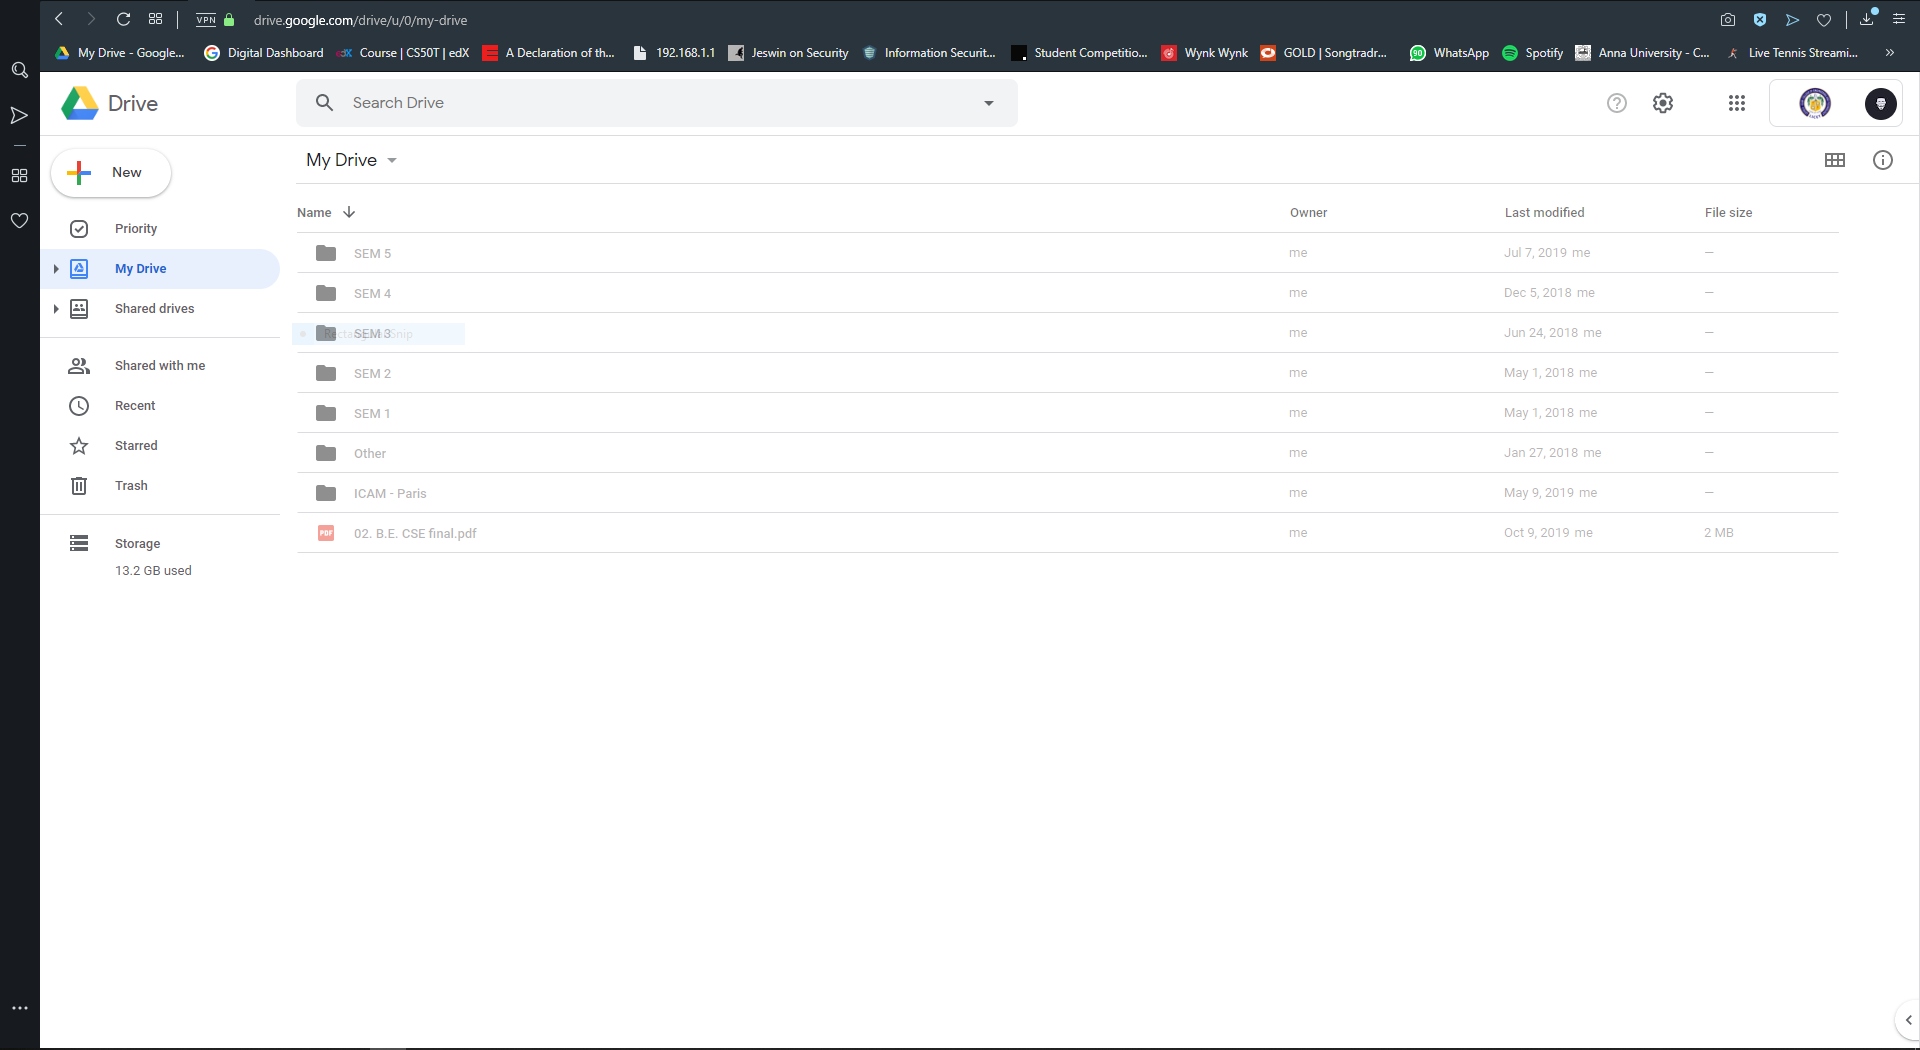
Task: Select Recent in the Drive sidebar
Action: 133,405
